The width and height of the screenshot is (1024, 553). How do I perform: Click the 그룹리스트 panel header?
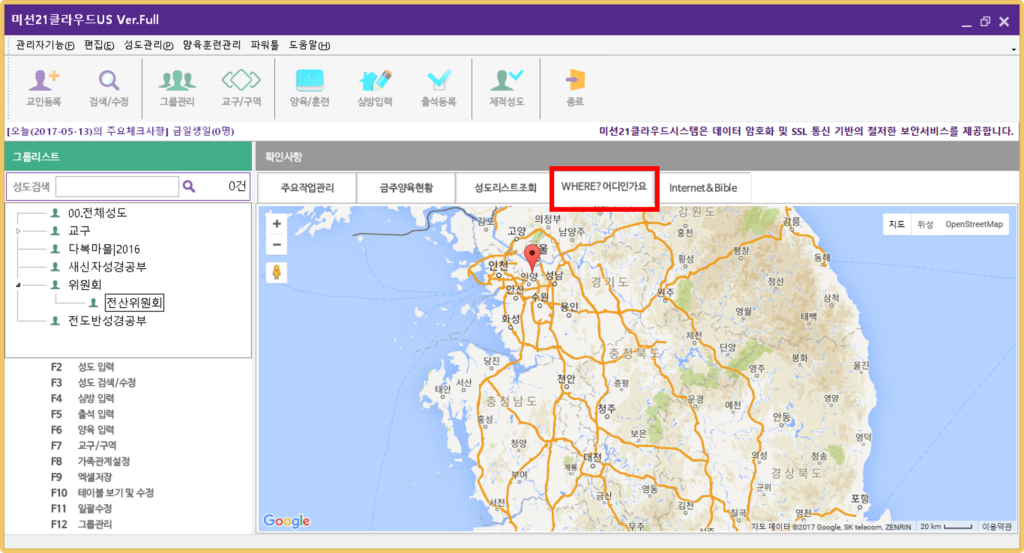(x=129, y=157)
